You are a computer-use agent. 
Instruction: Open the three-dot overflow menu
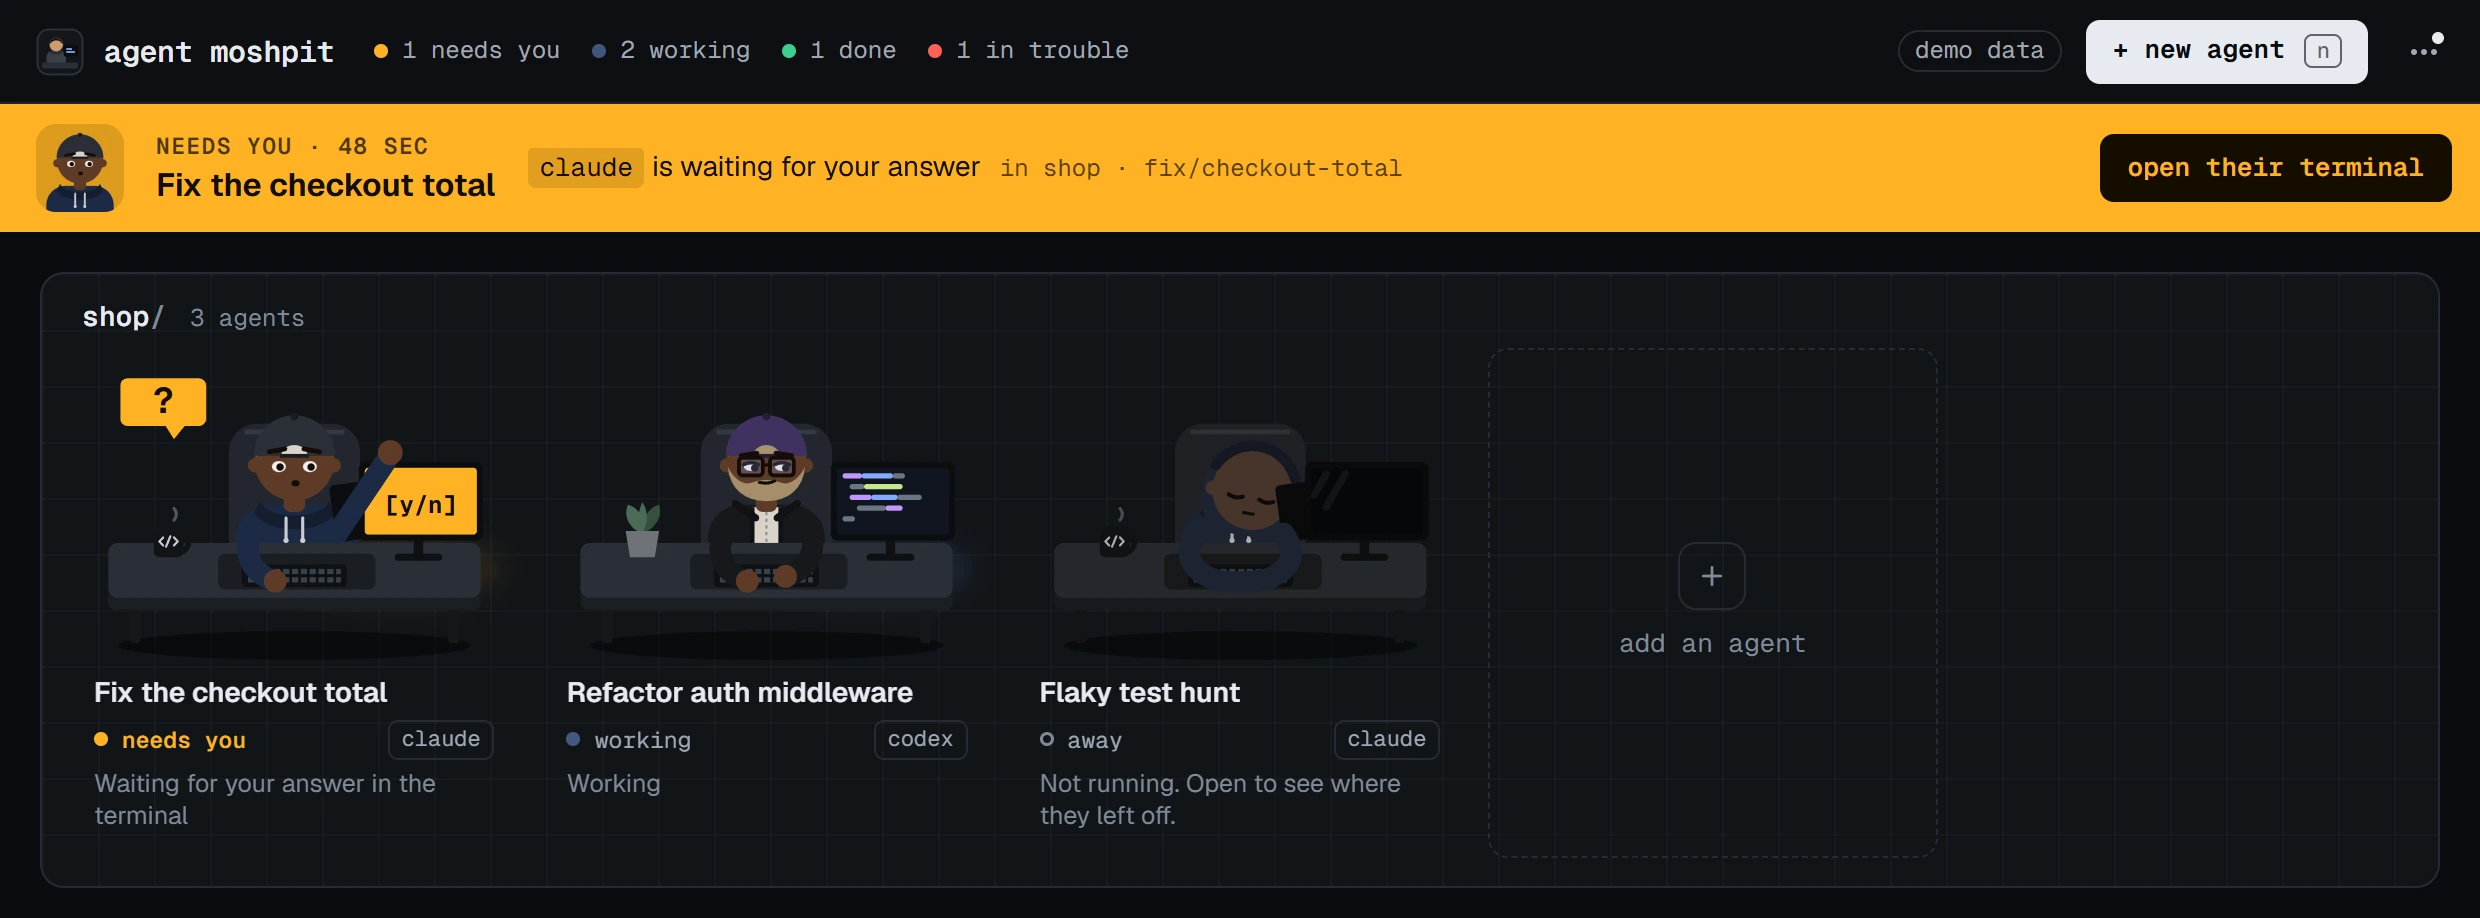pos(2426,49)
